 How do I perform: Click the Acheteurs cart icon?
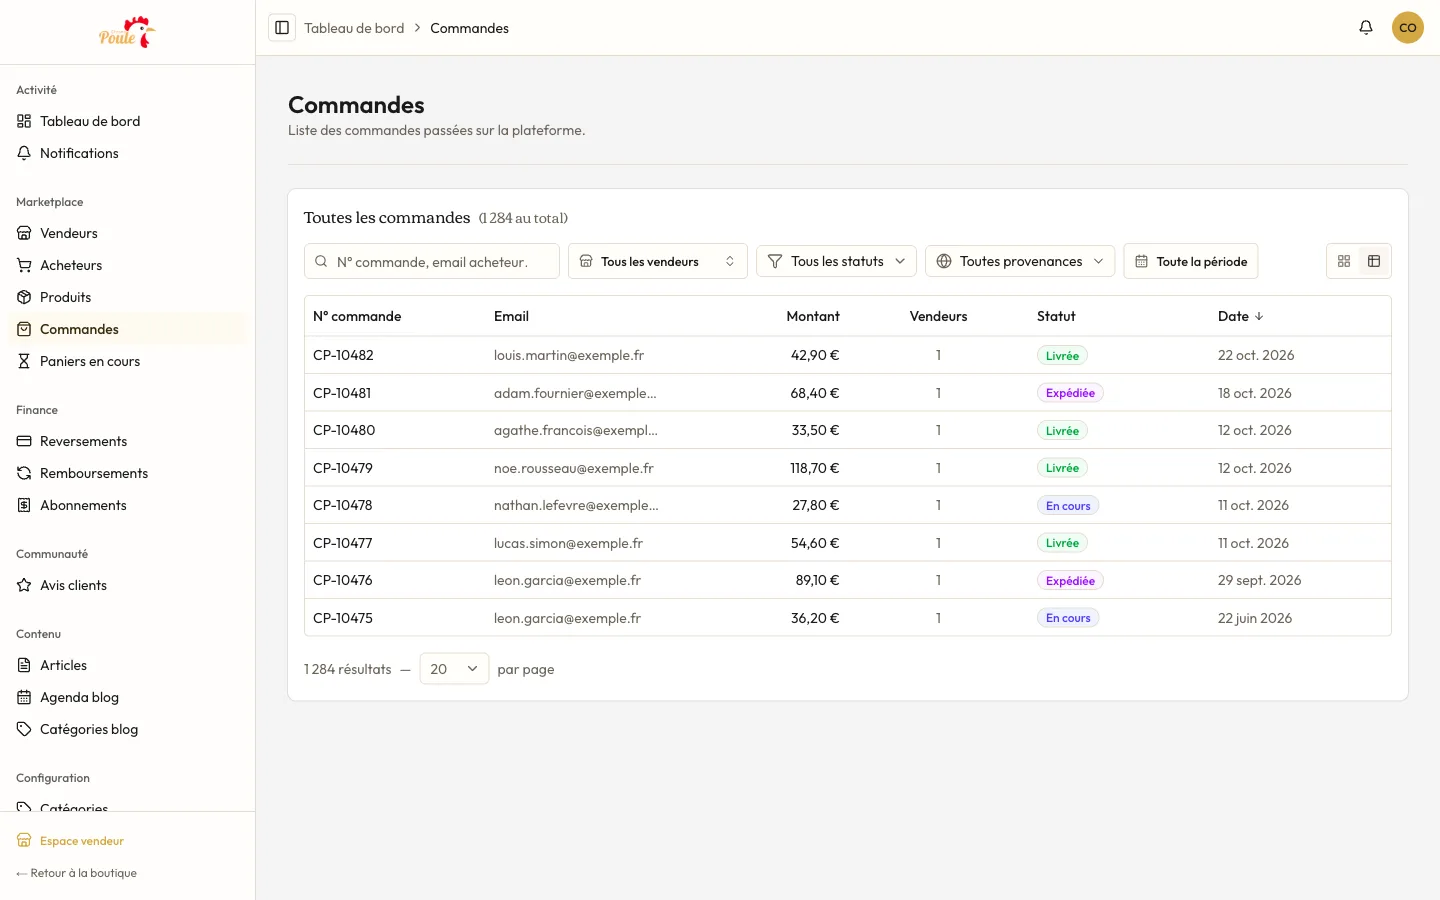click(24, 265)
